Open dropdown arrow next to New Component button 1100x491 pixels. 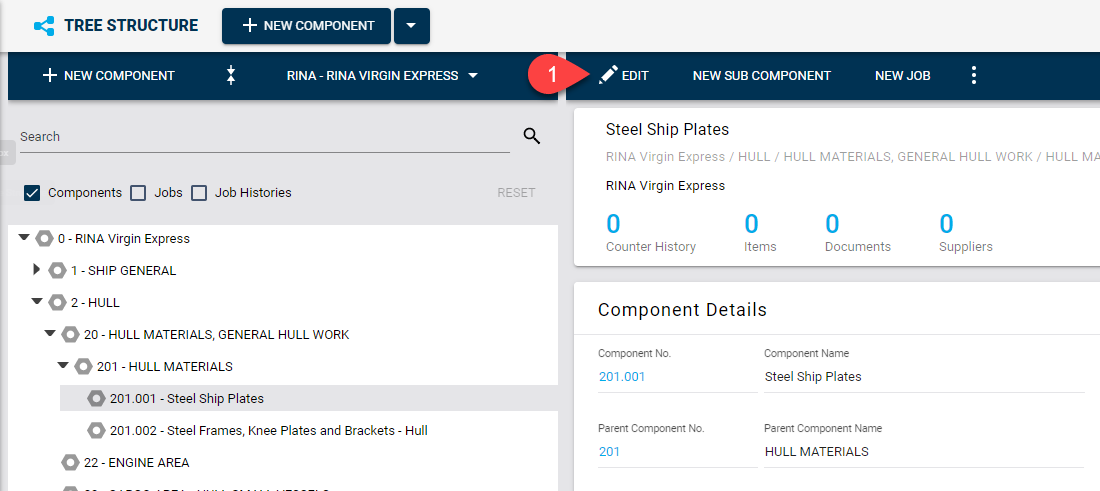pyautogui.click(x=411, y=26)
